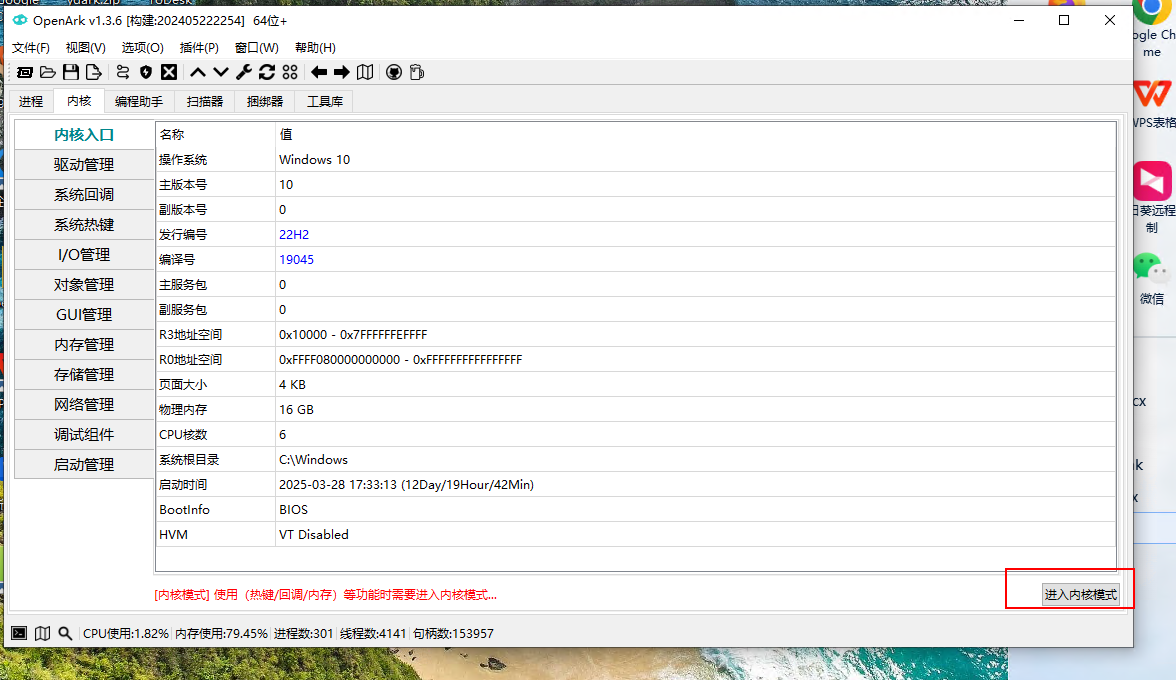Click the GitHub cat icon

(x=394, y=72)
